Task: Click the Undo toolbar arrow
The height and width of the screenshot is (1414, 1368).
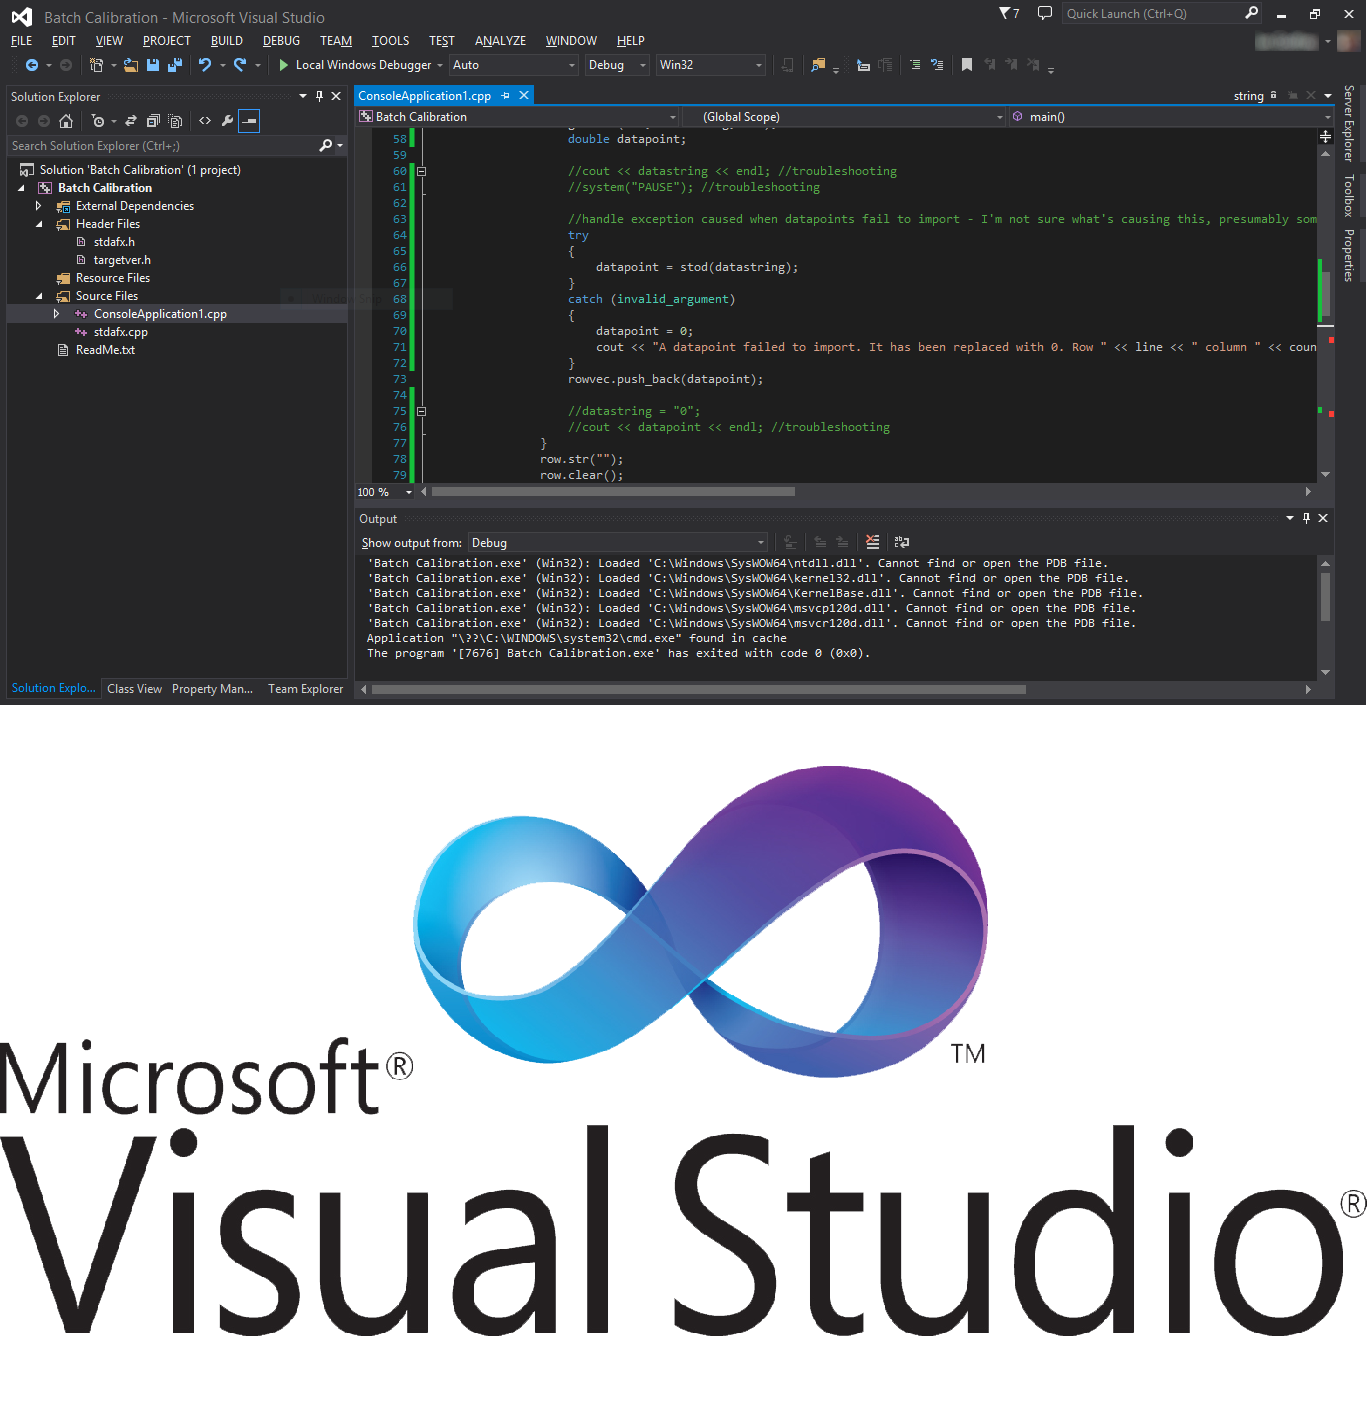Action: click(205, 65)
